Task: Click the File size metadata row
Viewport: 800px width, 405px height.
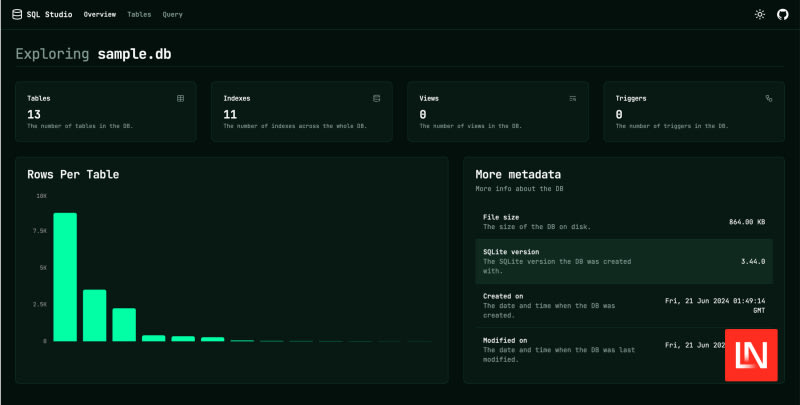Action: click(x=623, y=222)
